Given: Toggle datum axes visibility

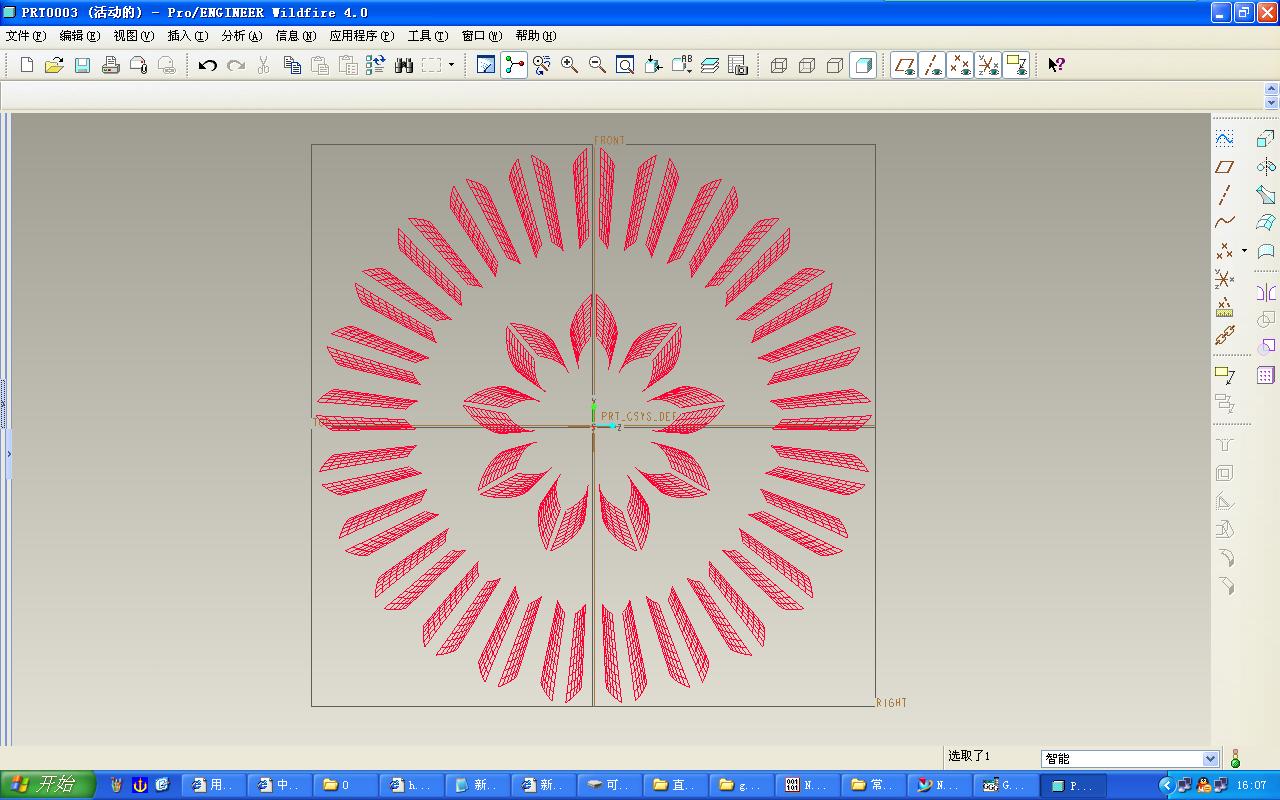Looking at the screenshot, I should click(932, 65).
